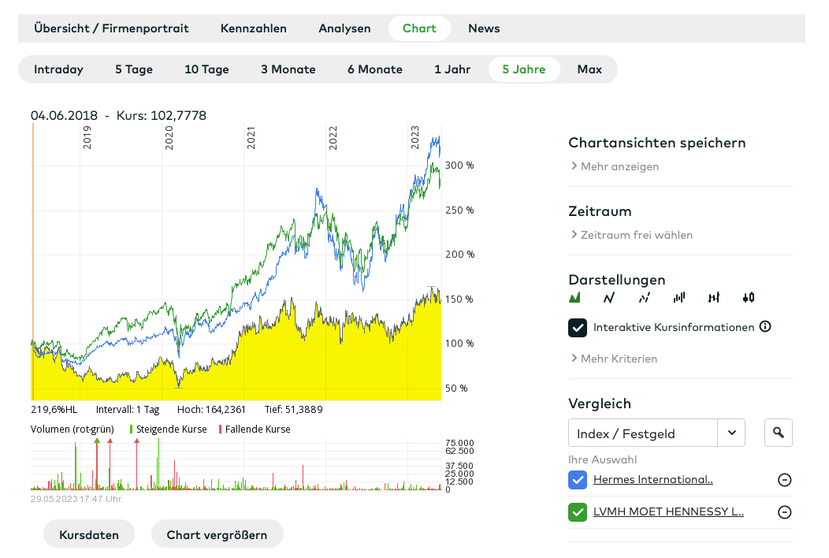Image resolution: width=829 pixels, height=558 pixels.
Task: Toggle the blue Hermes International checkbox
Action: click(x=577, y=480)
